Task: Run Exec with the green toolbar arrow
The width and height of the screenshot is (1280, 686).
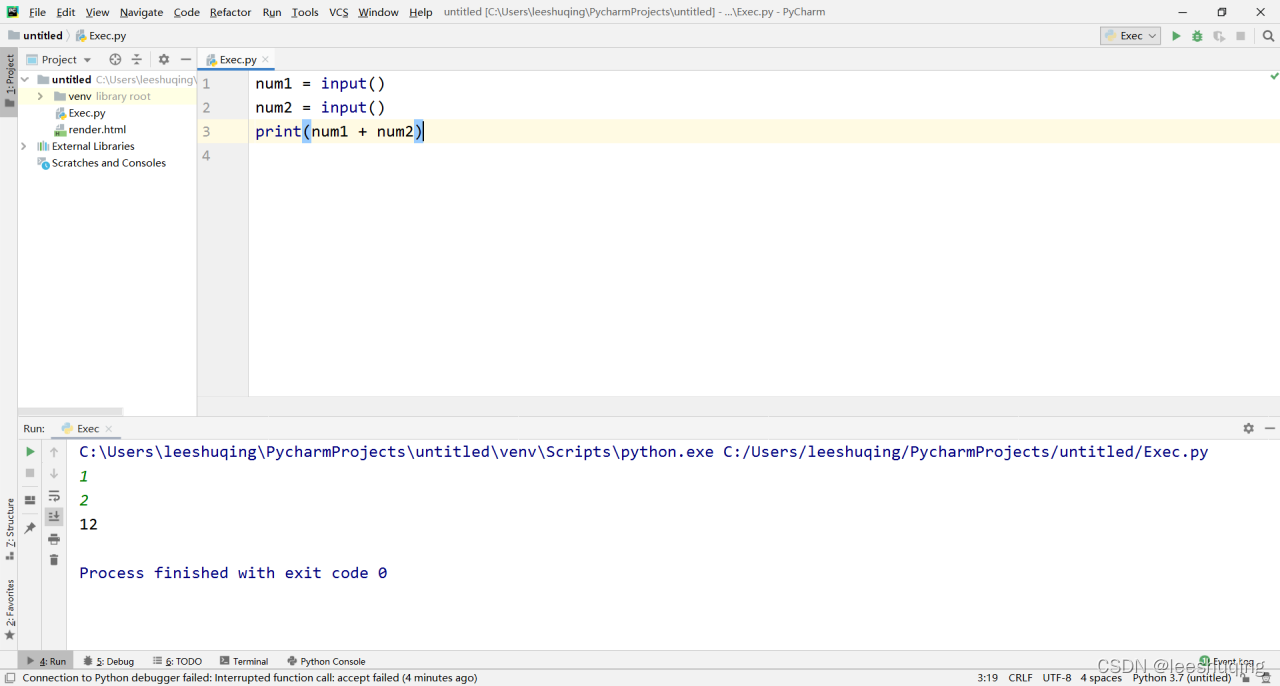Action: click(1176, 36)
